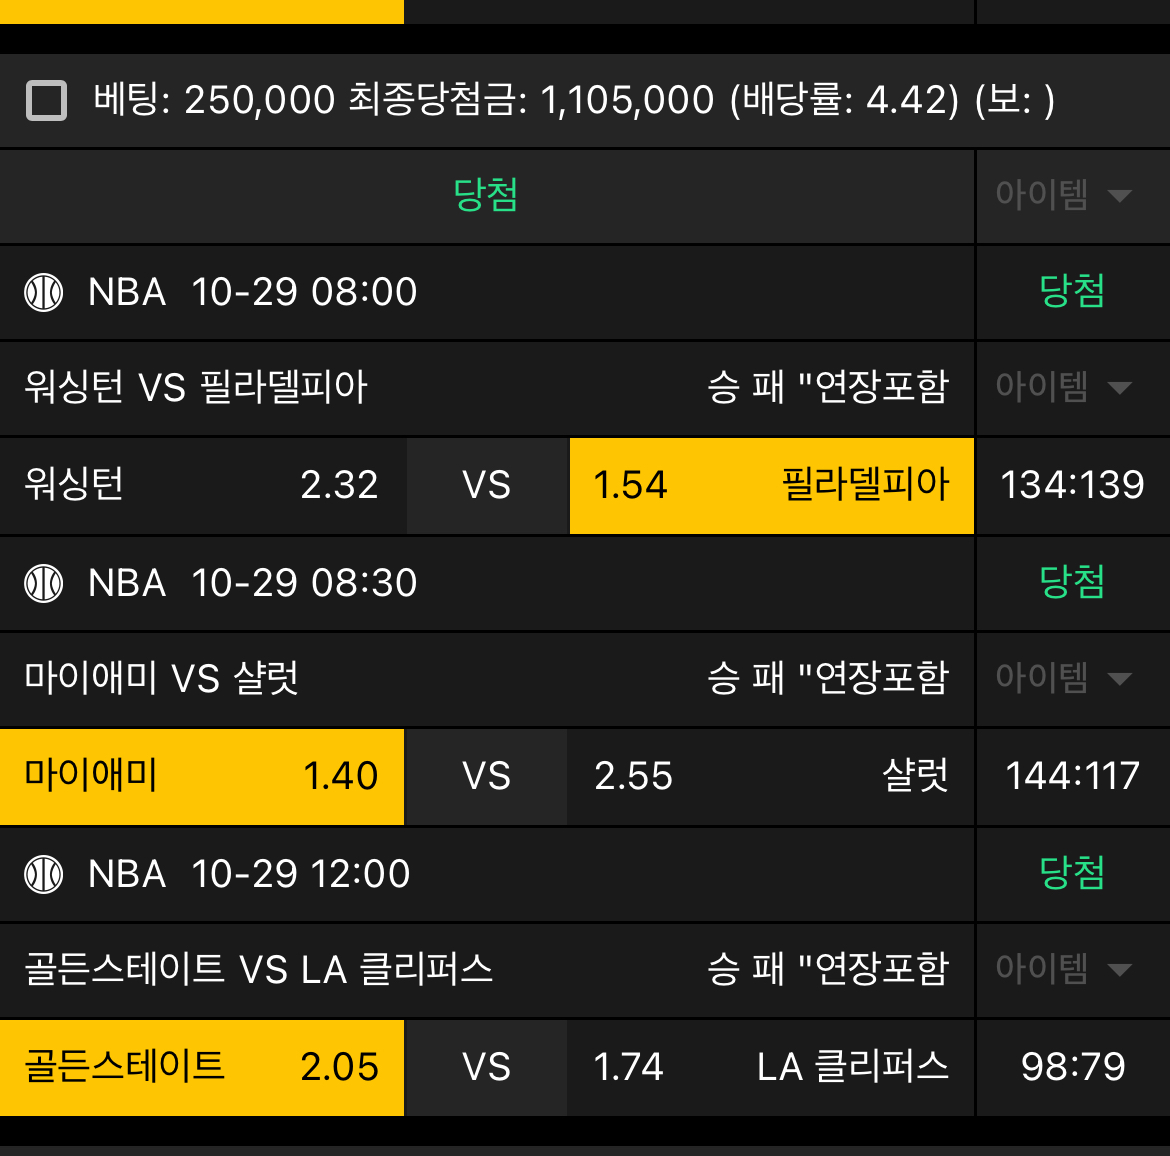
Task: Click the highlighted 마이애미 1.40 pick
Action: click(202, 776)
